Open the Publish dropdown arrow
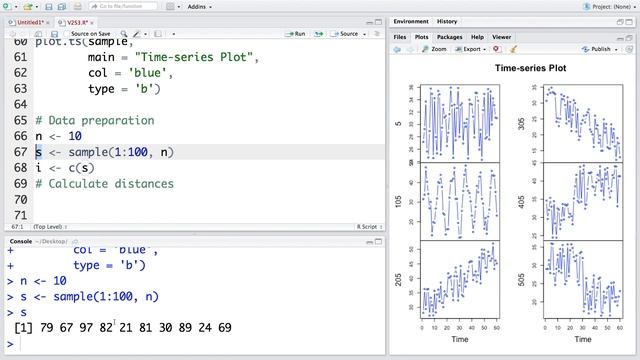Viewport: 640px width, 360px height. click(x=616, y=49)
